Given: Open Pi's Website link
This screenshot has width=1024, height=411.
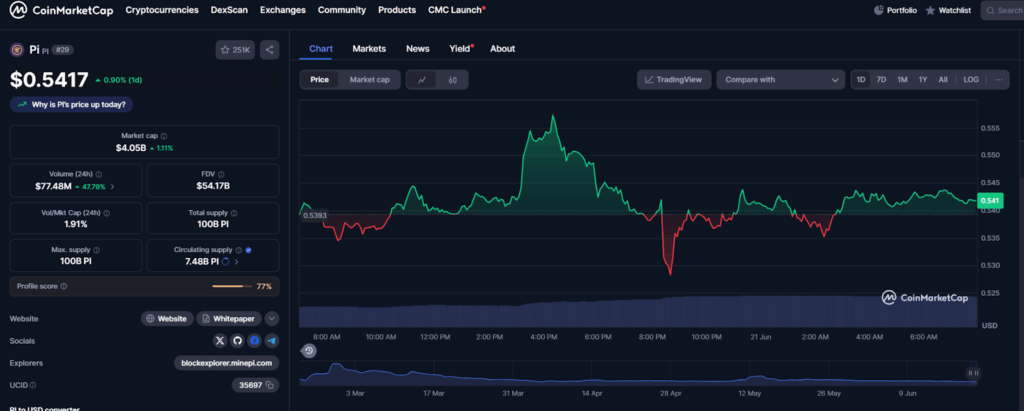Looking at the screenshot, I should 167,319.
